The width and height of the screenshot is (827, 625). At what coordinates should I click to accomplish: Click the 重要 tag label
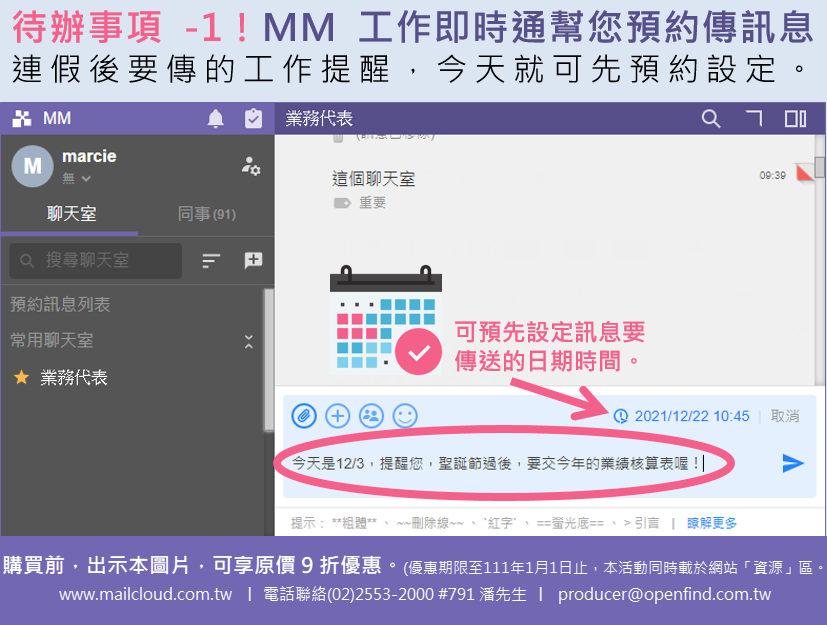click(372, 203)
